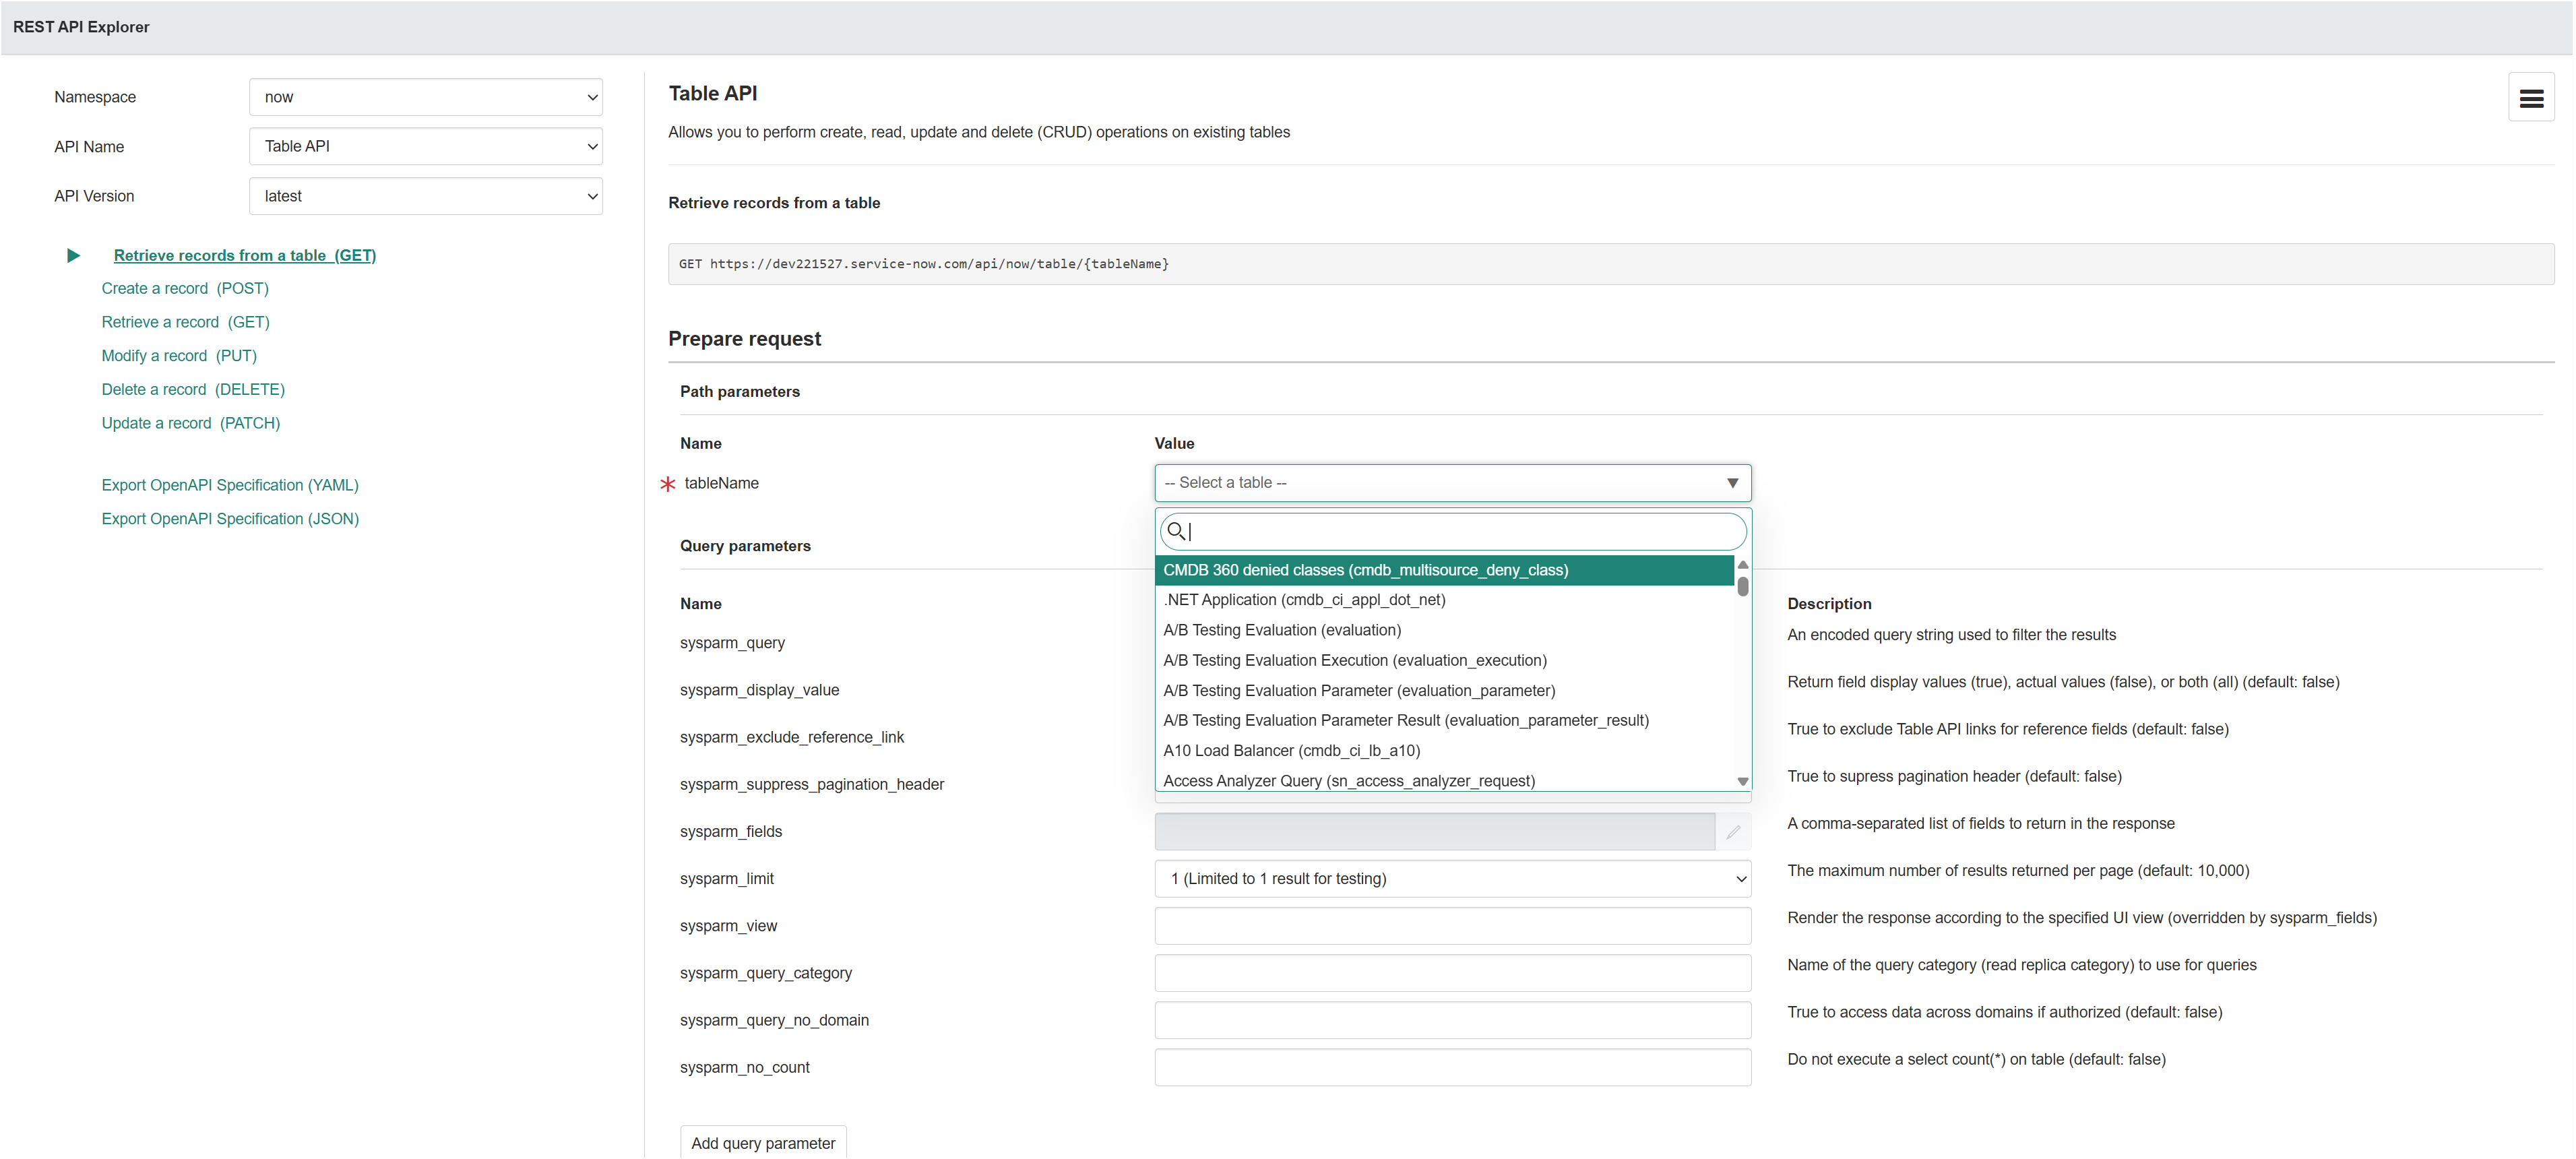The width and height of the screenshot is (2576, 1159).
Task: Click the table list scrollbar thumb
Action: [x=1742, y=586]
